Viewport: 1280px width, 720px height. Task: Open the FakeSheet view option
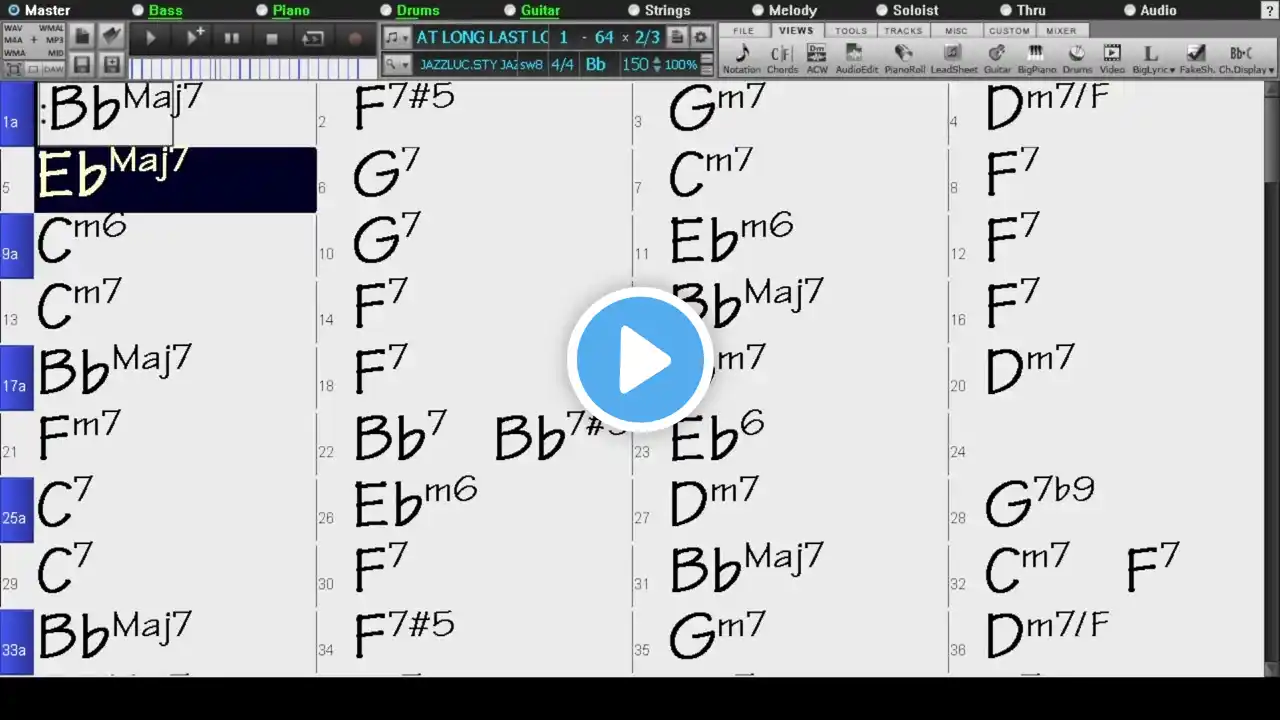click(1196, 59)
